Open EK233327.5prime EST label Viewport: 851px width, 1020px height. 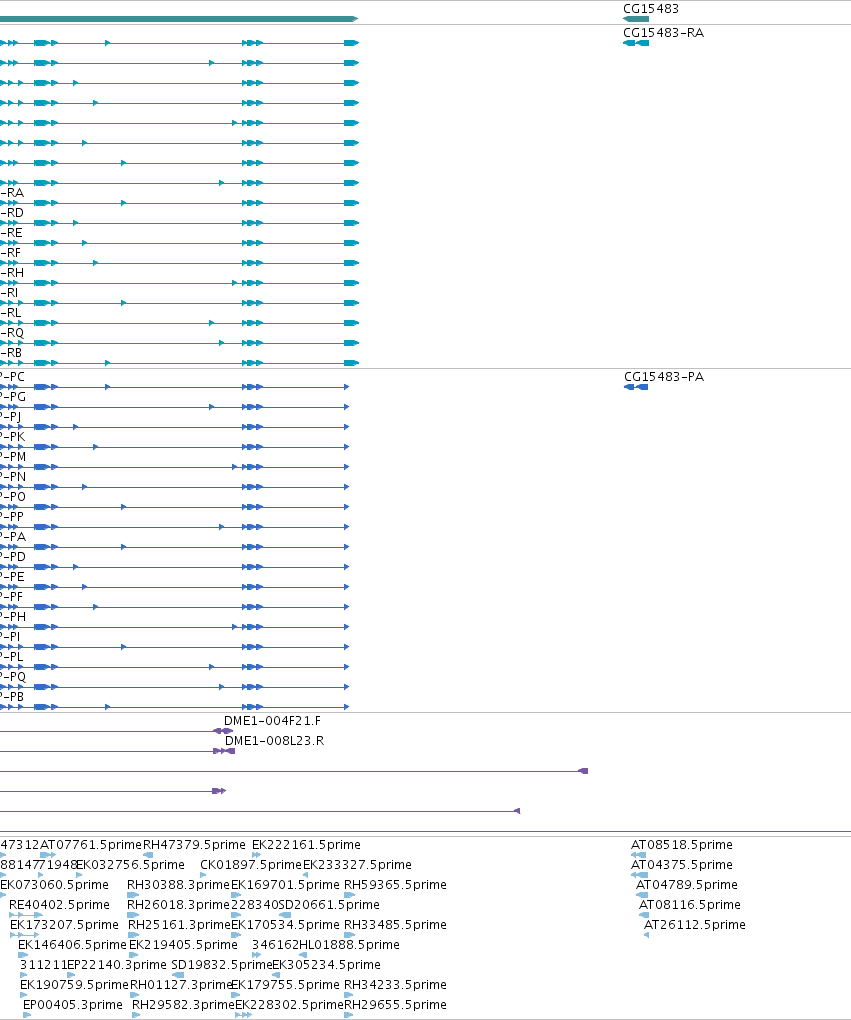pyautogui.click(x=357, y=865)
